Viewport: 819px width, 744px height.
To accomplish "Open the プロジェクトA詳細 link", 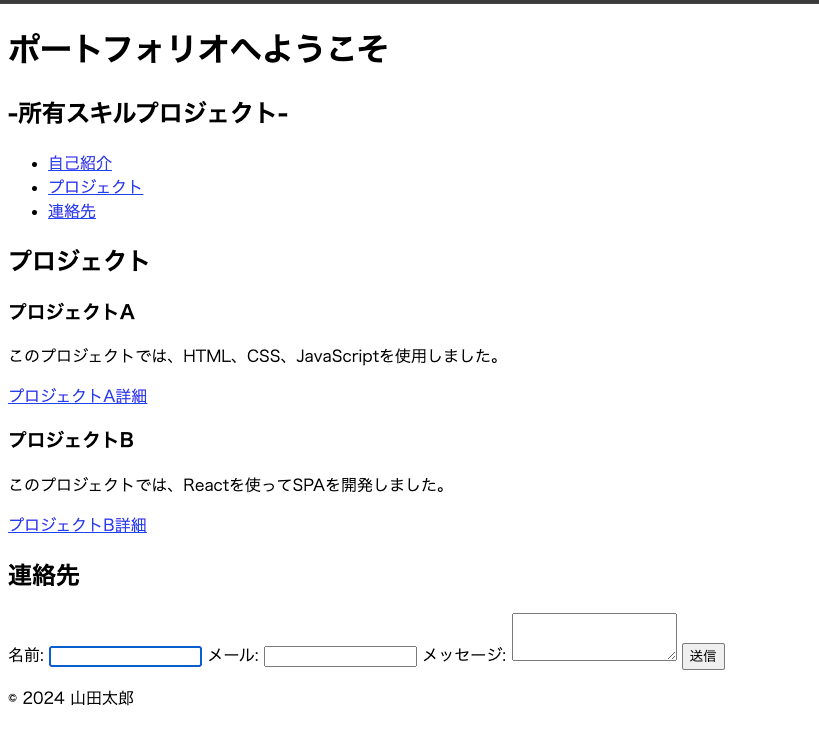I will 78,396.
